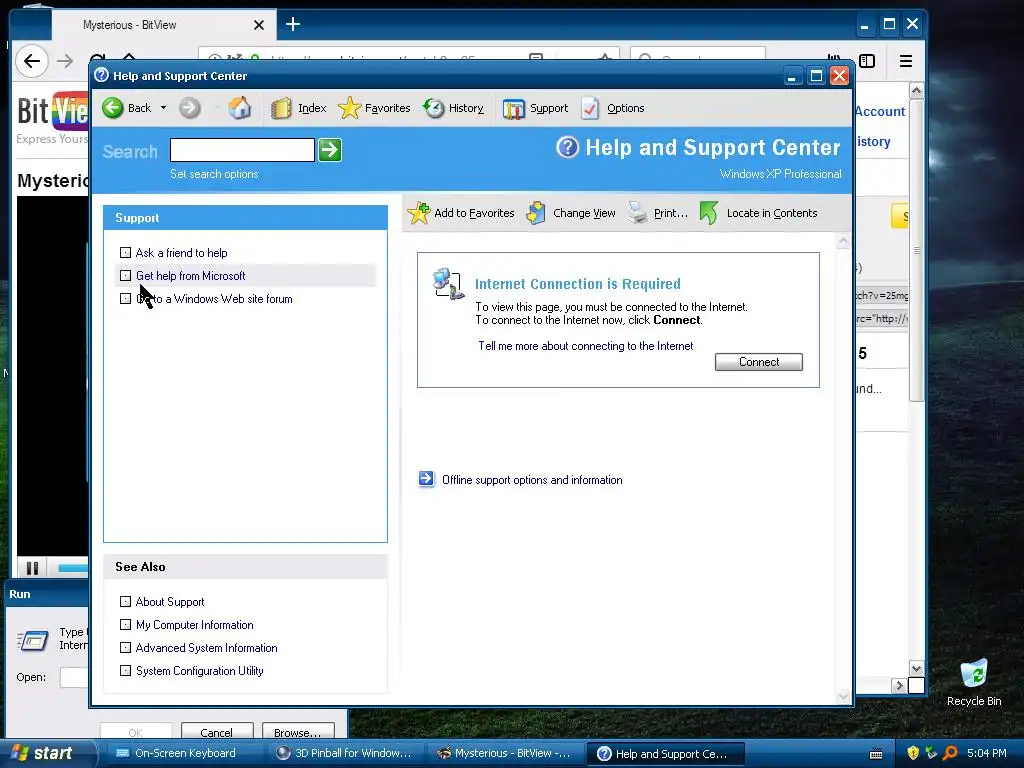
Task: Click browser back arrow in BitView window
Action: 31,61
